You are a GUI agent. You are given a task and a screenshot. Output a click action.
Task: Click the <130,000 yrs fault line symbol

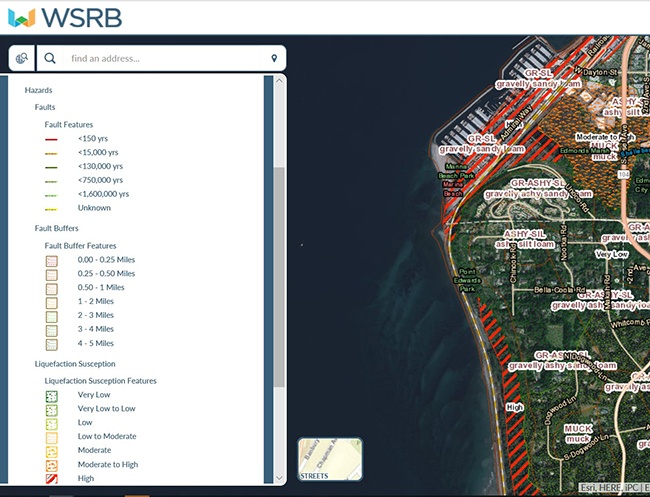51,167
